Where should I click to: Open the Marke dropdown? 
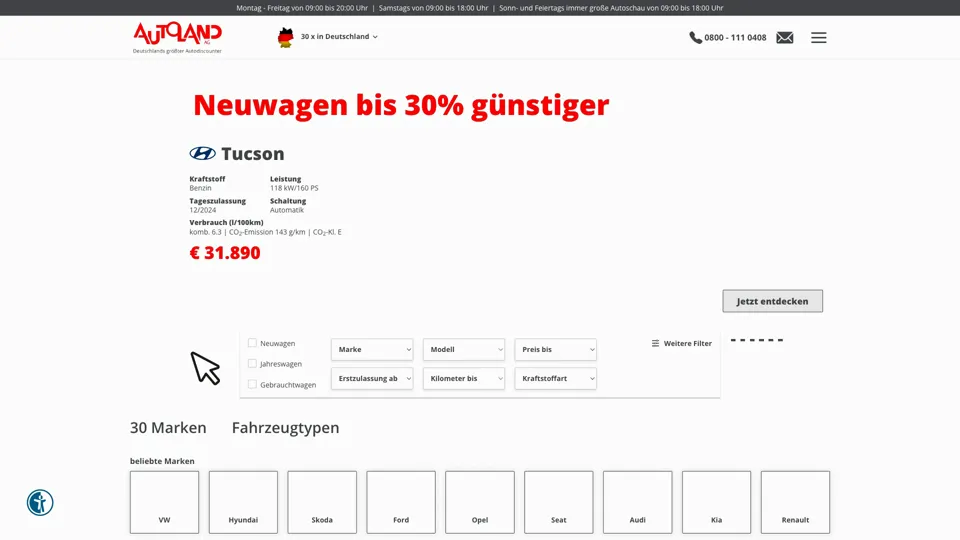pyautogui.click(x=372, y=350)
